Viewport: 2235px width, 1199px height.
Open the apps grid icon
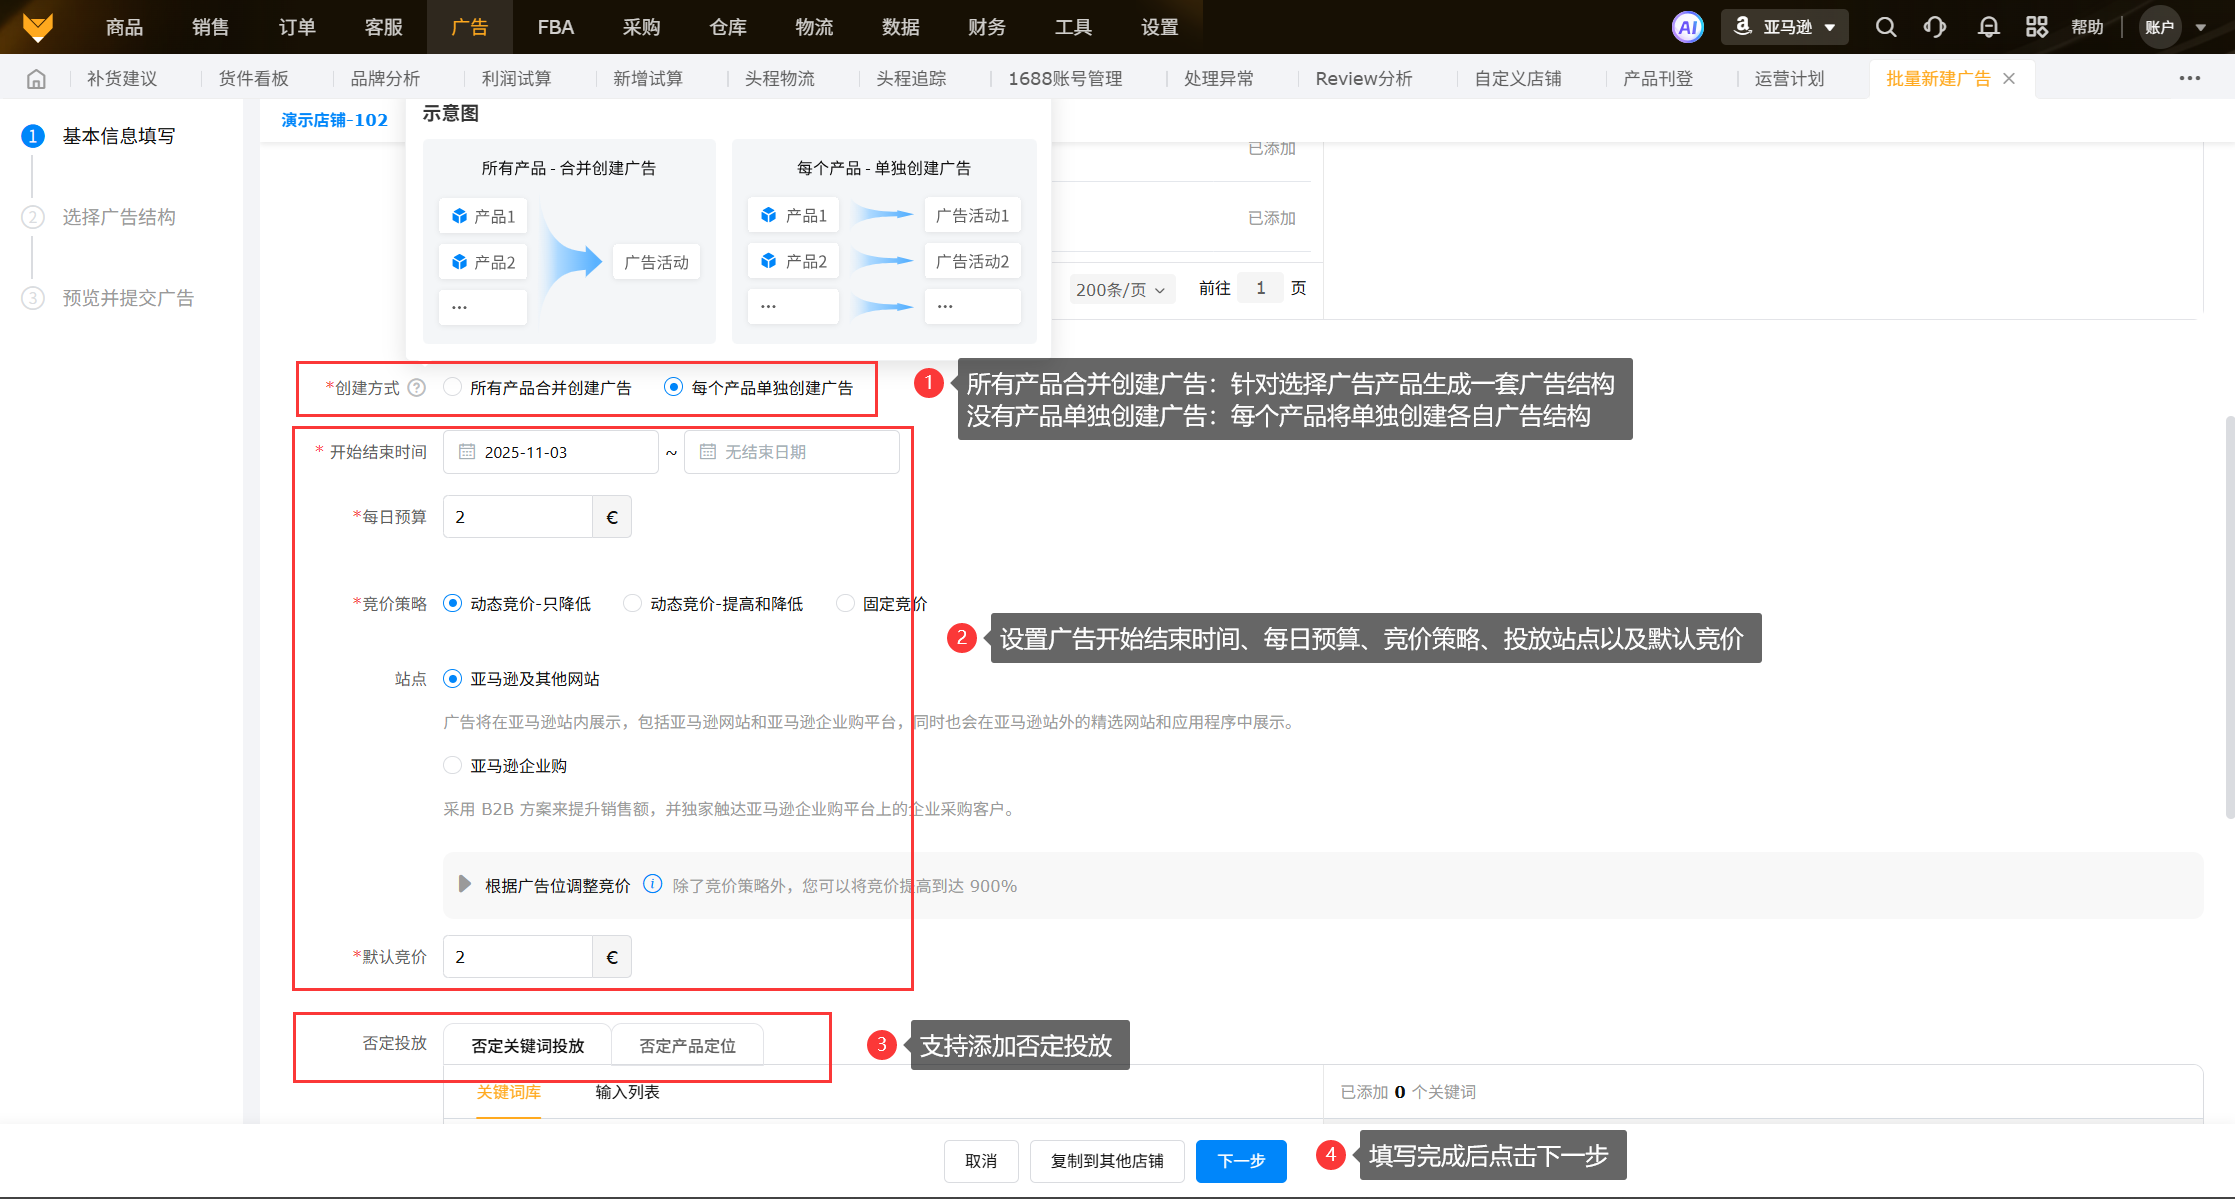[x=2036, y=27]
